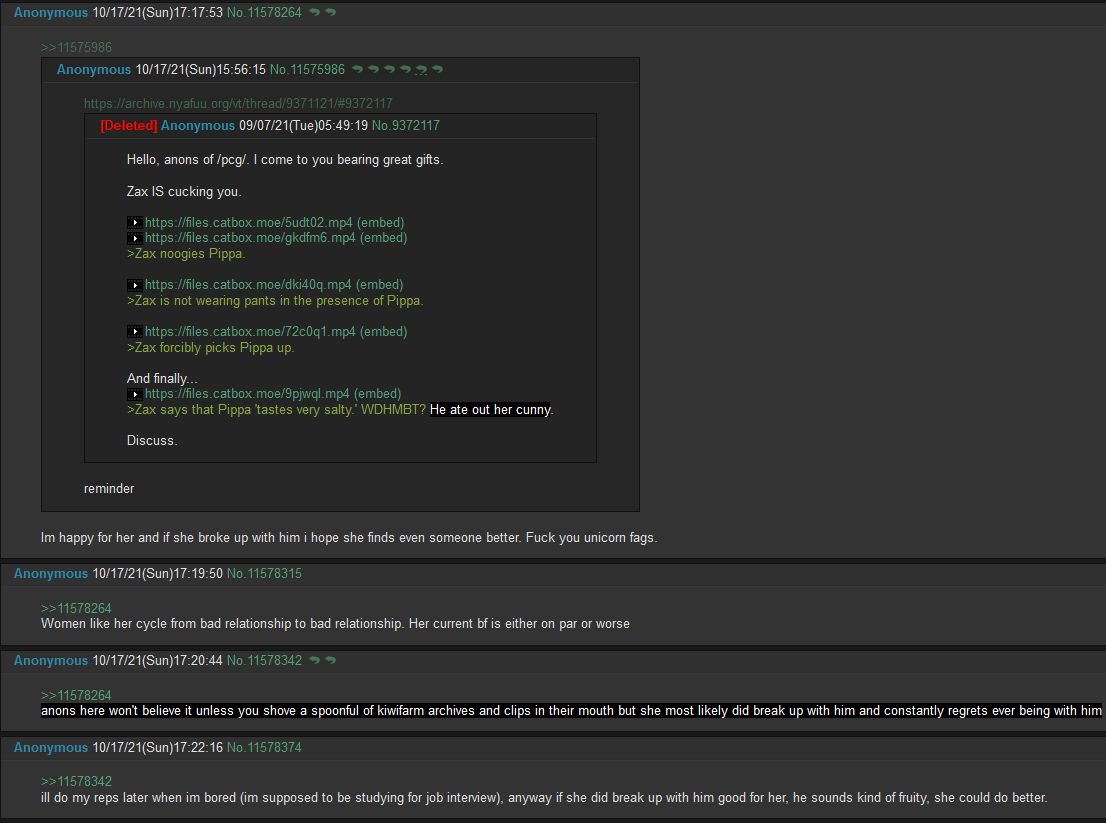Screen dimensions: 1106x823
Task: Click Anonymous name on post 11578374
Action: 51,747
